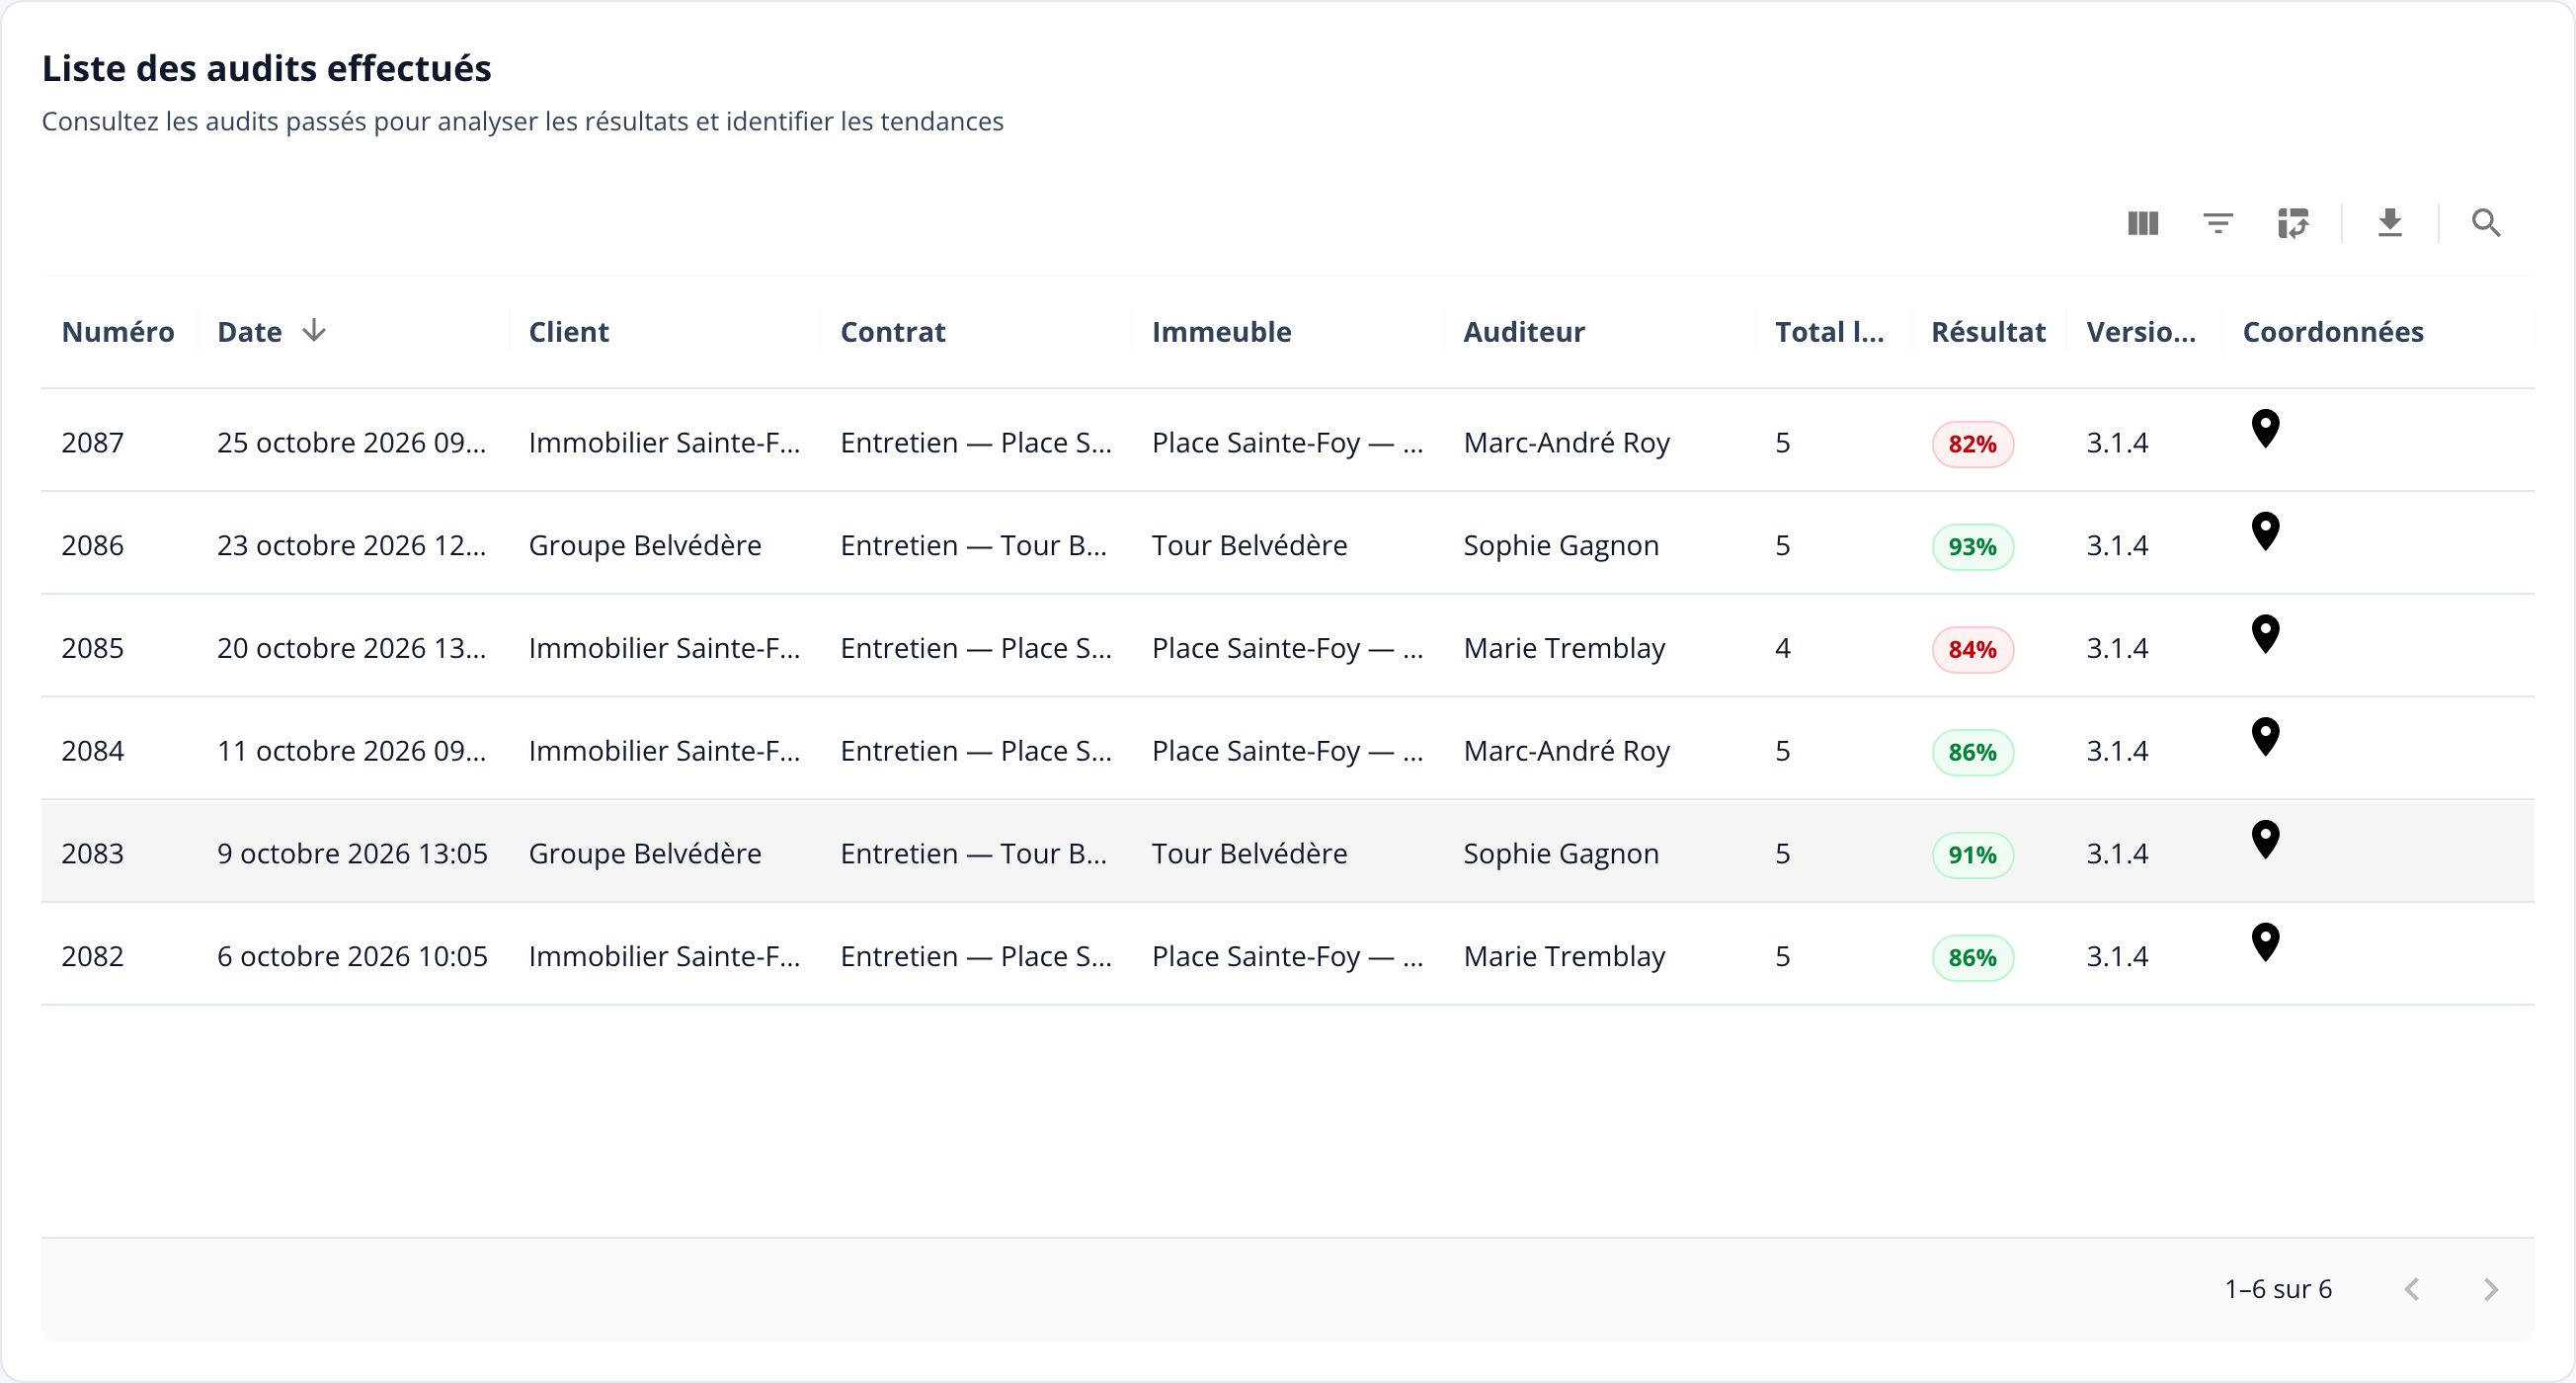2576x1383 pixels.
Task: Click the pivot/reorder table icon
Action: point(2293,223)
